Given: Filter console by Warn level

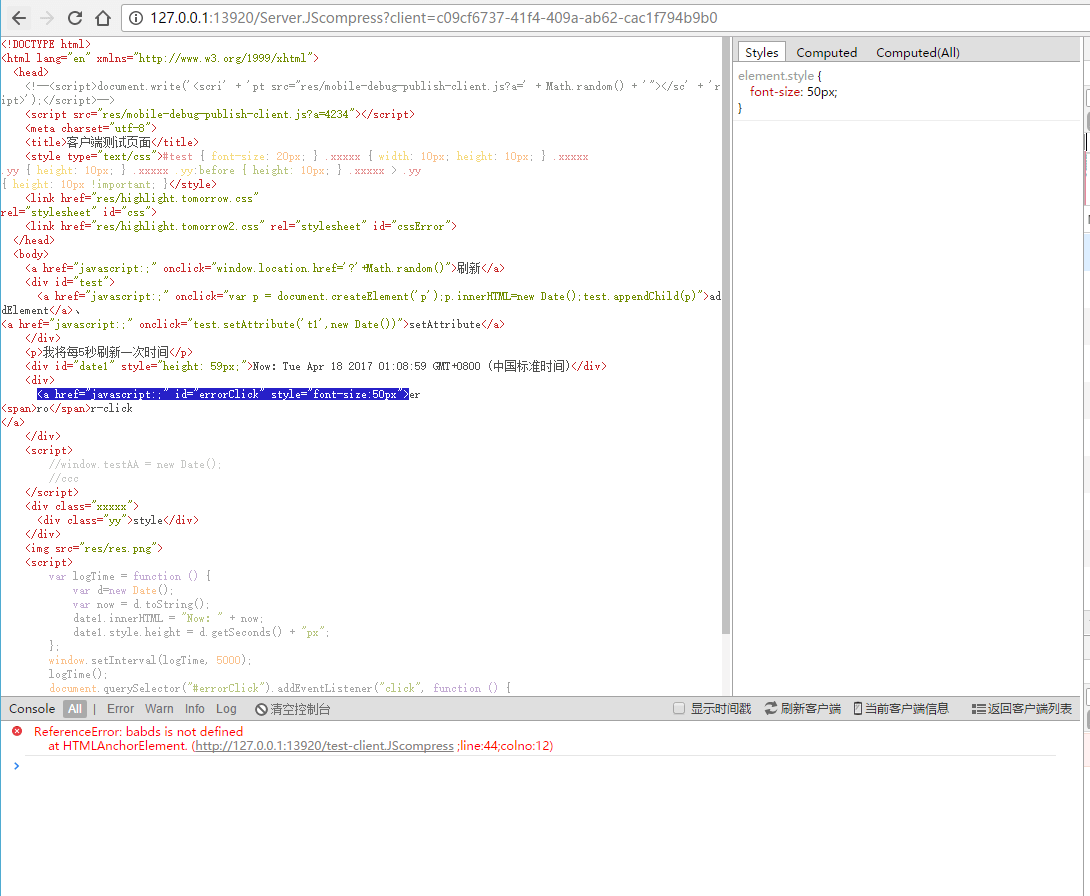Looking at the screenshot, I should (159, 708).
